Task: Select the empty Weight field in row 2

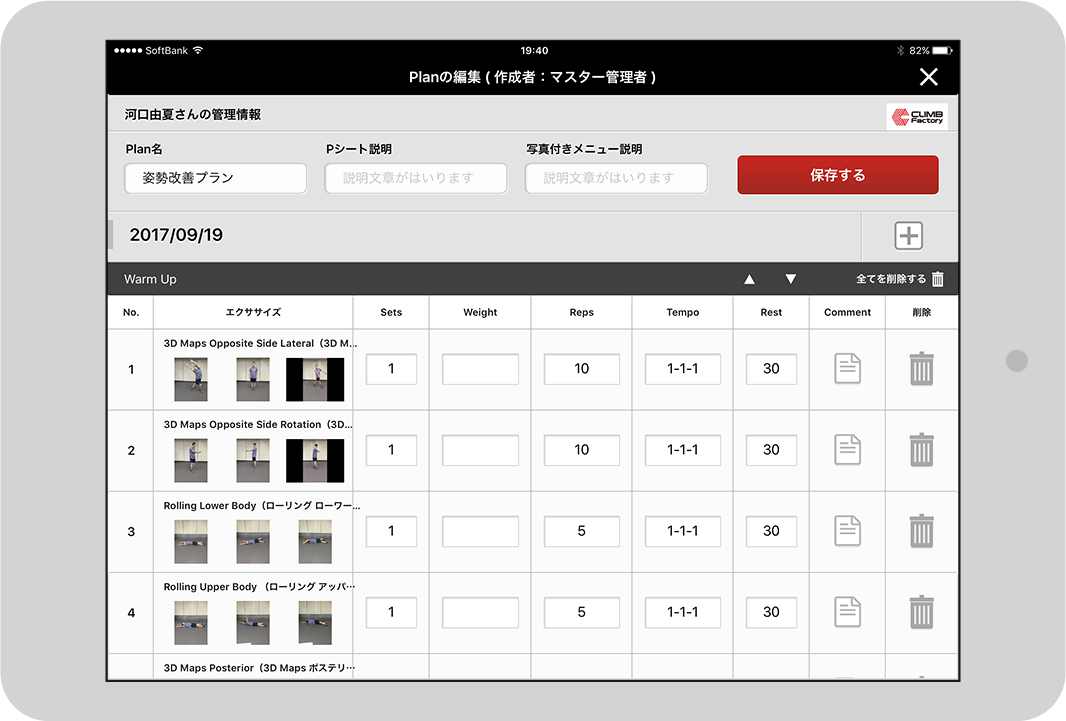Action: [x=480, y=450]
